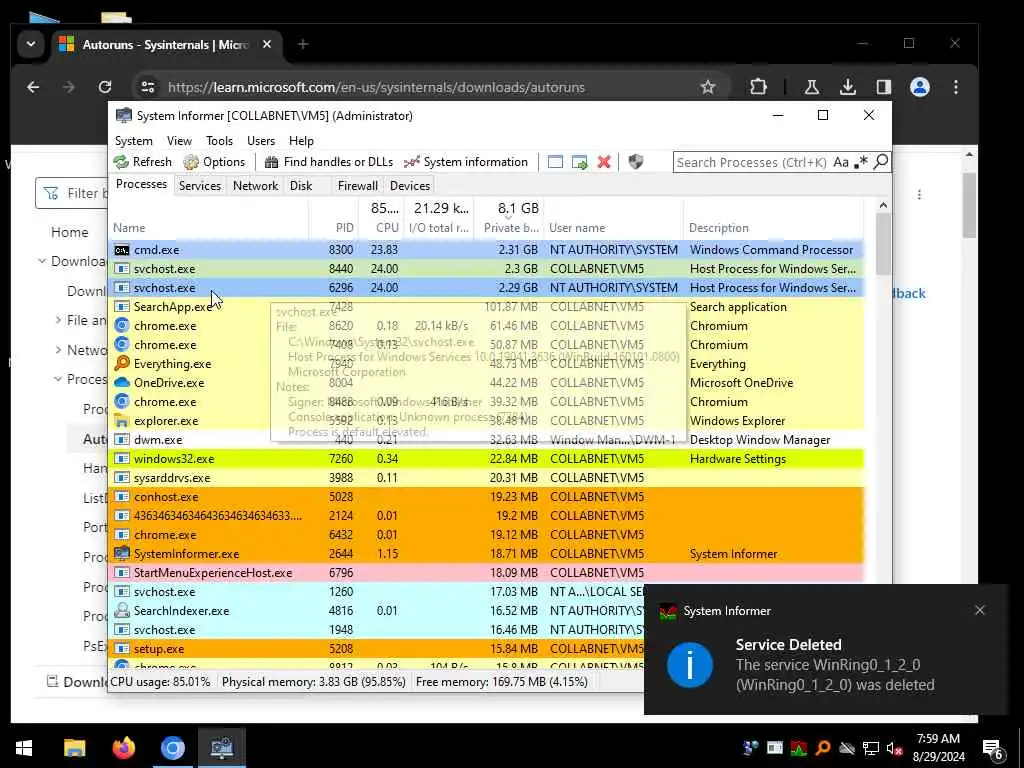Bookmark this page with star icon
This screenshot has height=768, width=1024.
point(708,87)
